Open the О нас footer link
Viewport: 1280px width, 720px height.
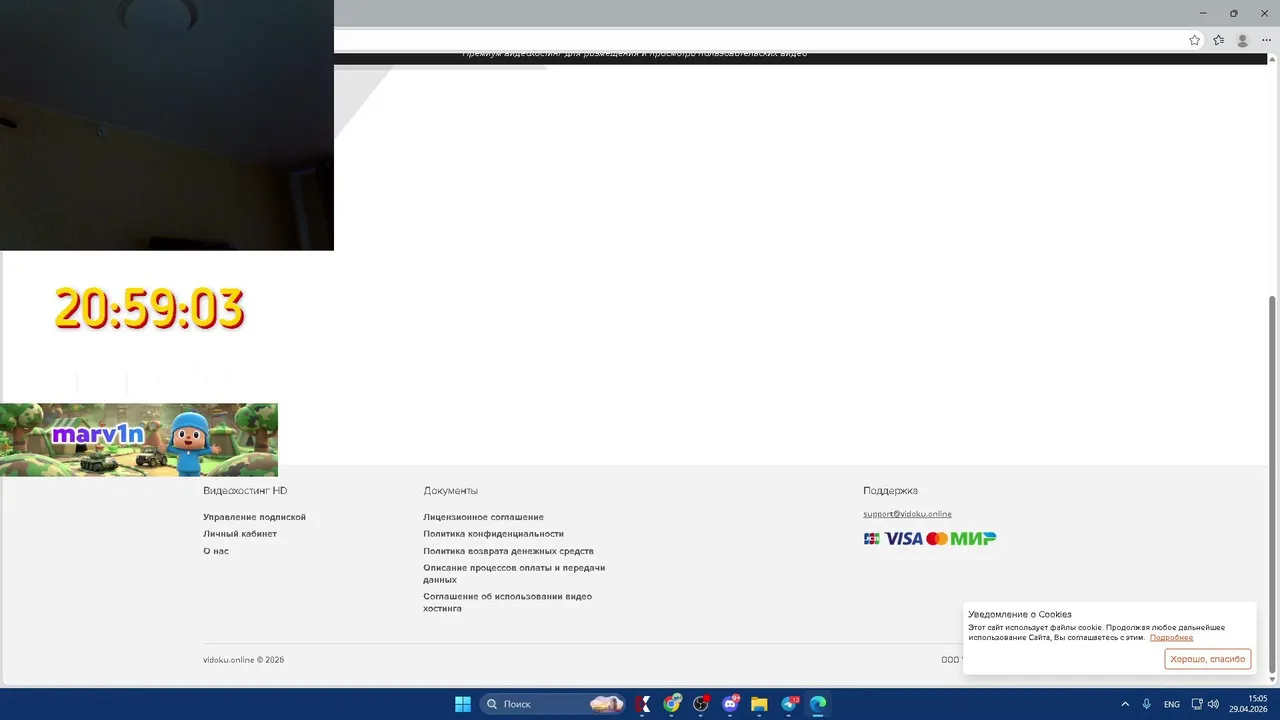(216, 551)
